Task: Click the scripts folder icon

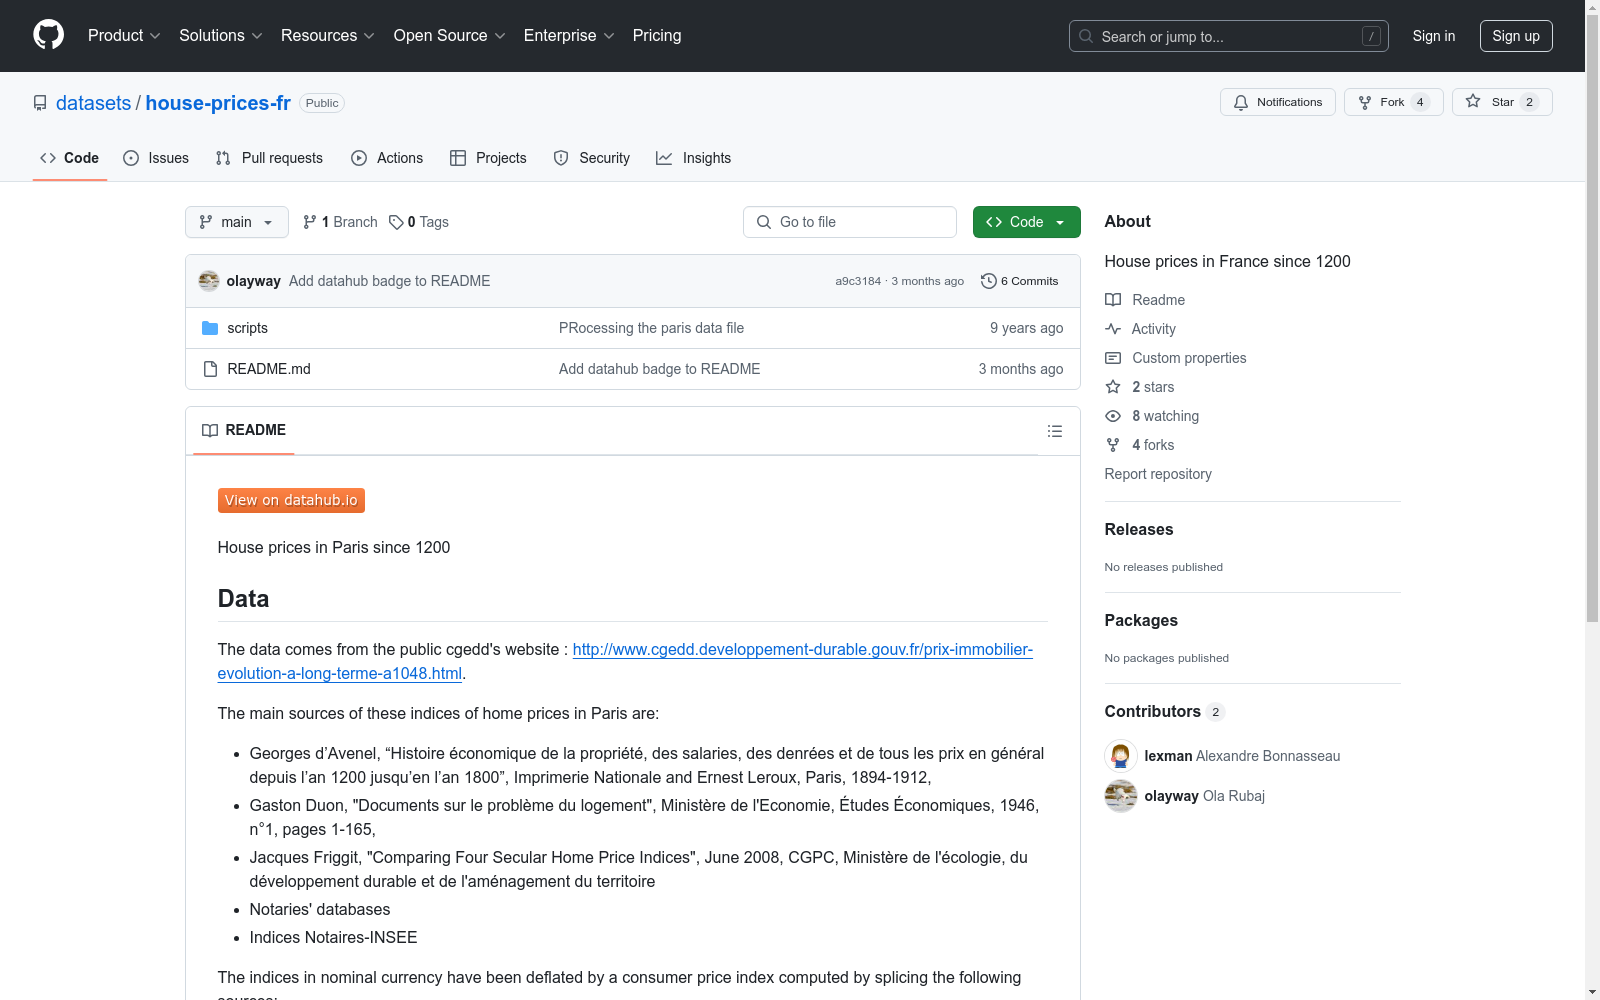Action: point(210,328)
